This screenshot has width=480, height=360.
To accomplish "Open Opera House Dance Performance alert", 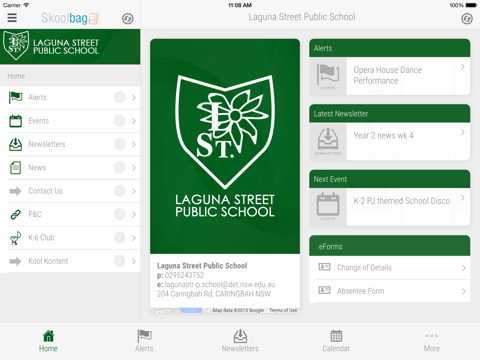I will point(390,76).
